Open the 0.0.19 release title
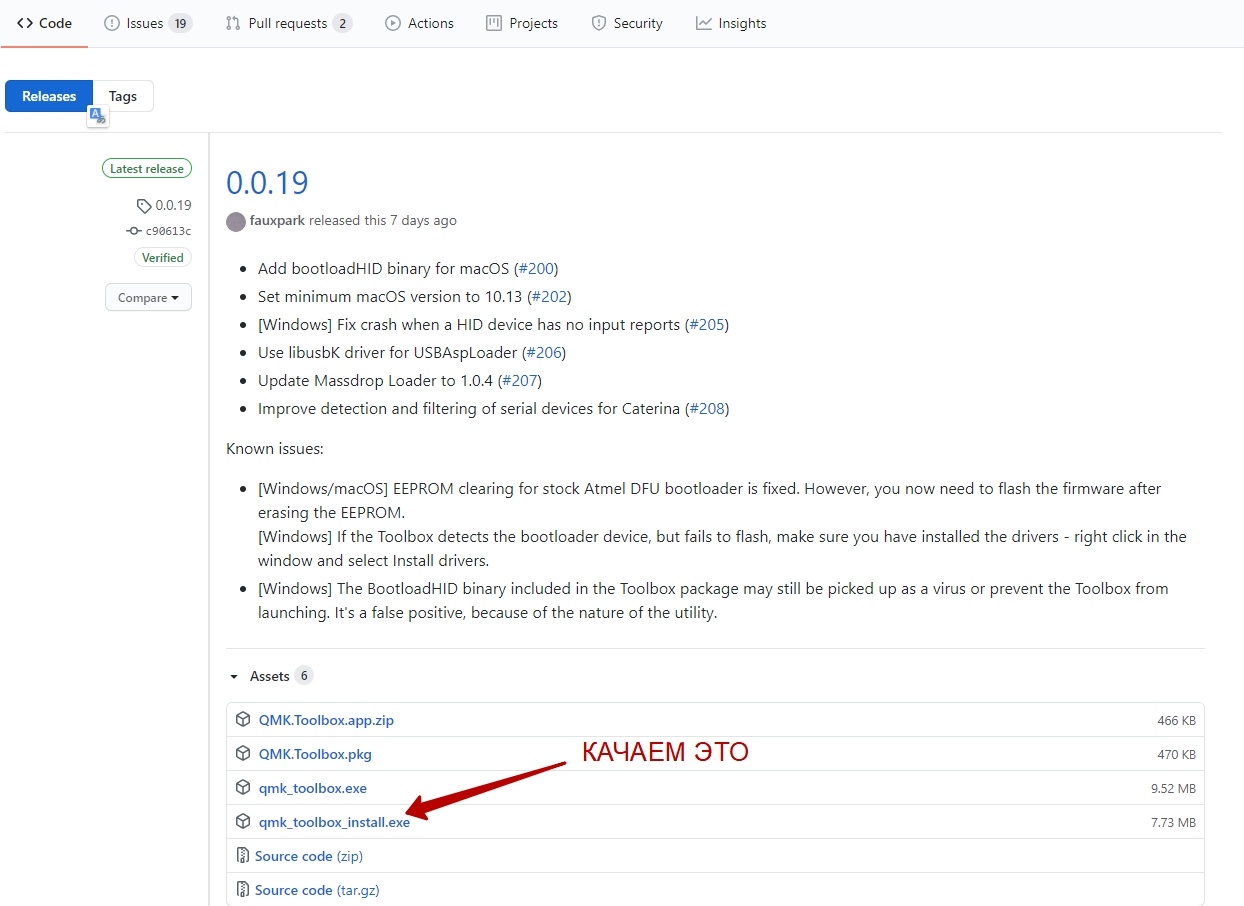This screenshot has height=906, width=1244. 267,183
